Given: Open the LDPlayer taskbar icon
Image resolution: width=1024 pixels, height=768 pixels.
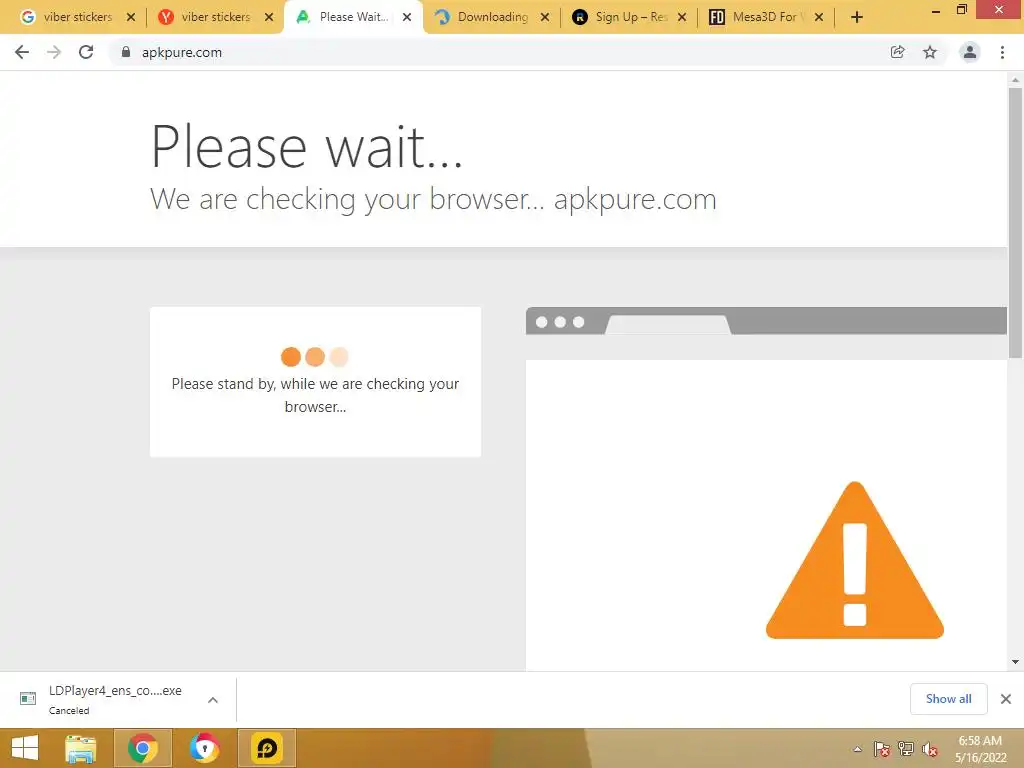Looking at the screenshot, I should pos(266,748).
